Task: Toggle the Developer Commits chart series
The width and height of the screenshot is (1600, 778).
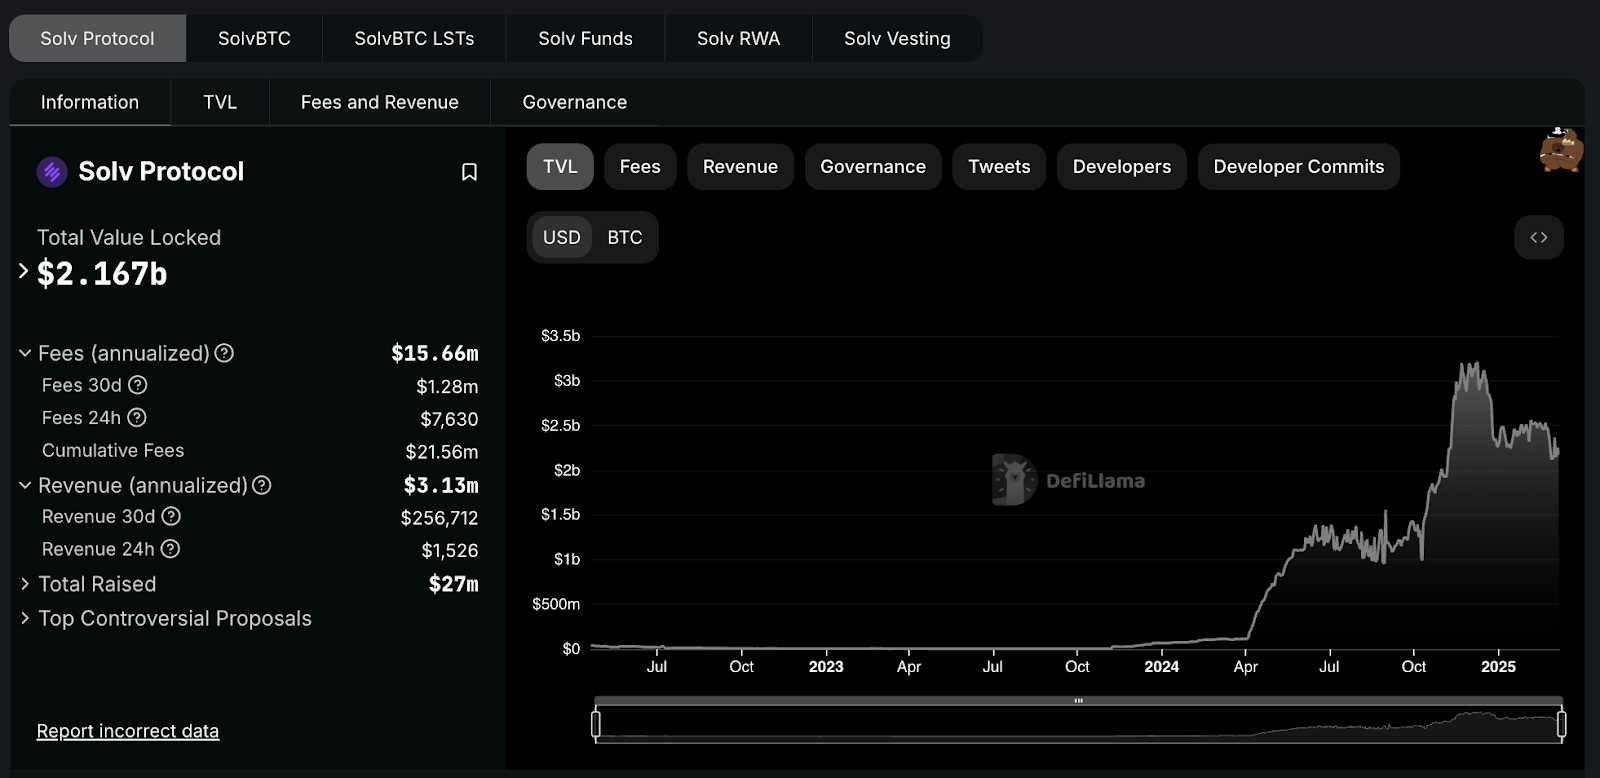Action: (x=1299, y=167)
